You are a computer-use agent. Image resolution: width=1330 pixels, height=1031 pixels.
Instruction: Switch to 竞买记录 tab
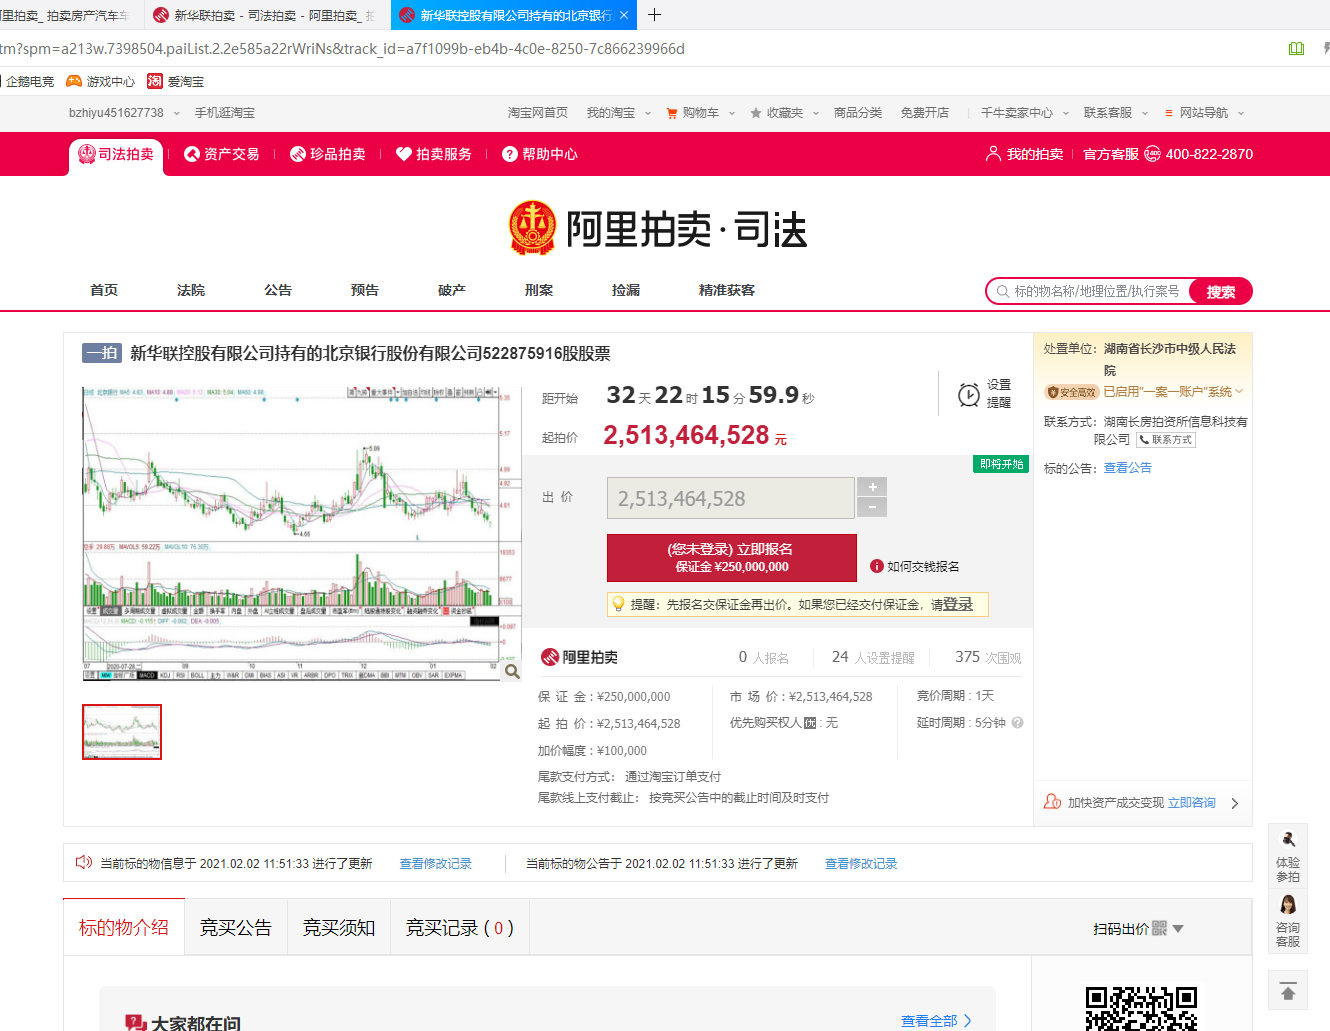[x=460, y=927]
